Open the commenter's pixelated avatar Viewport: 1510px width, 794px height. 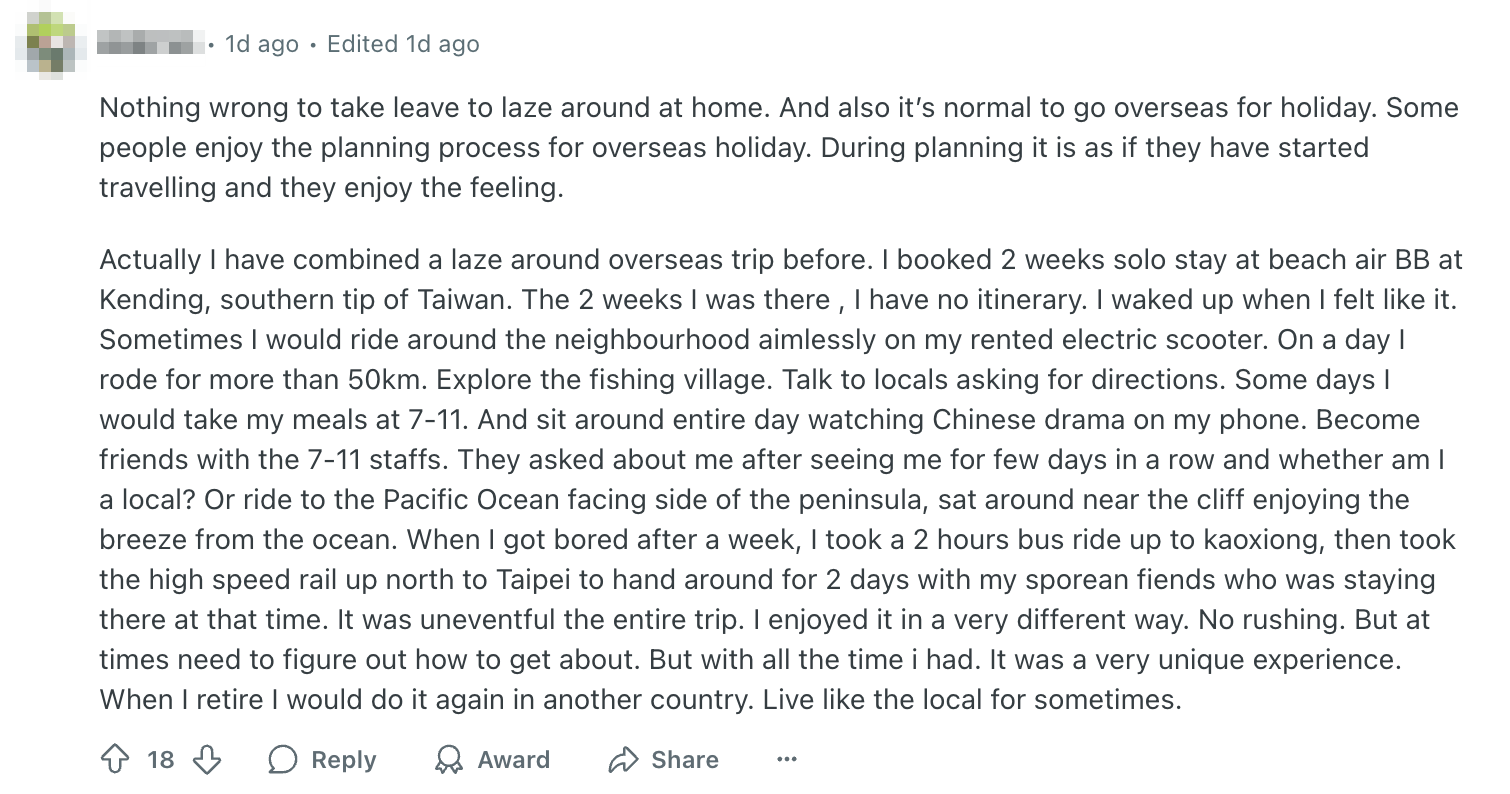point(51,44)
